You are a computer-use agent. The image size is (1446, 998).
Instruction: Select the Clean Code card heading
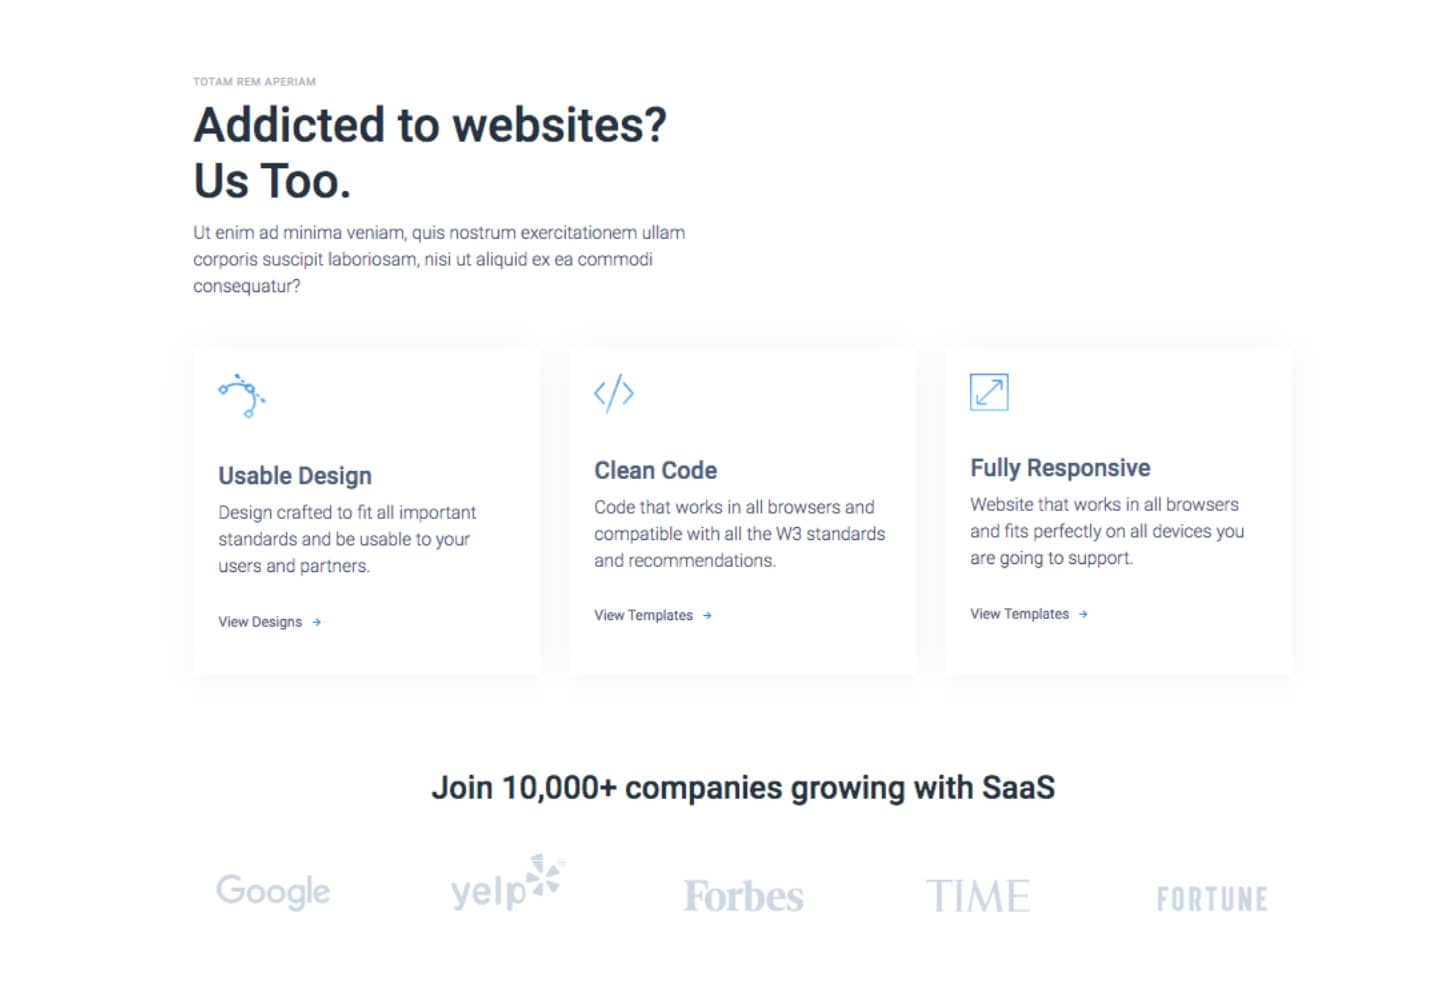pos(655,470)
